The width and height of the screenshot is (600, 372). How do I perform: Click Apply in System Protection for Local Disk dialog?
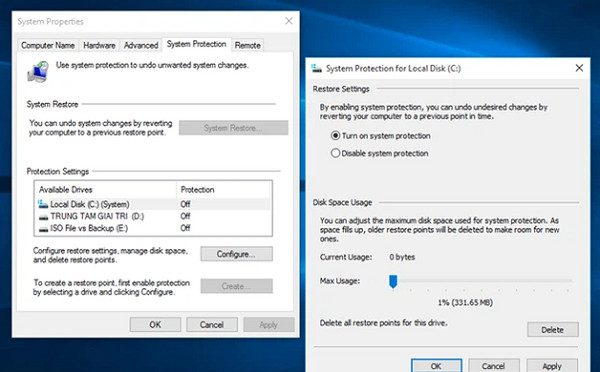(552, 365)
